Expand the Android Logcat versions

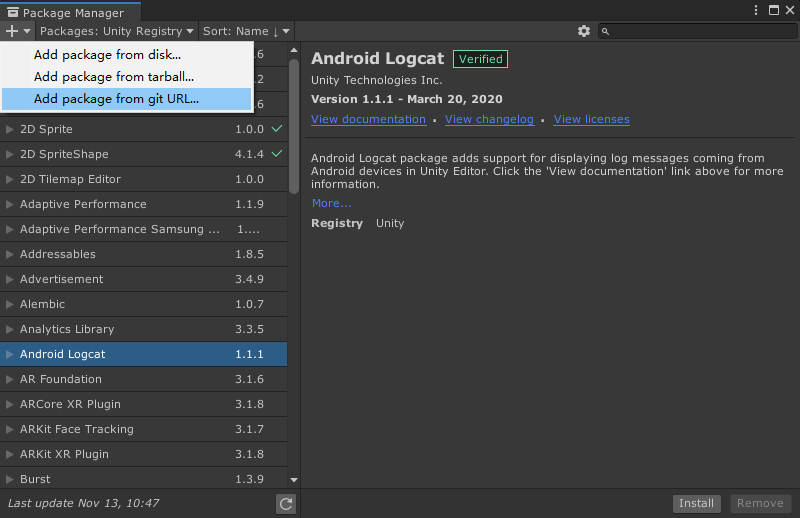point(9,354)
